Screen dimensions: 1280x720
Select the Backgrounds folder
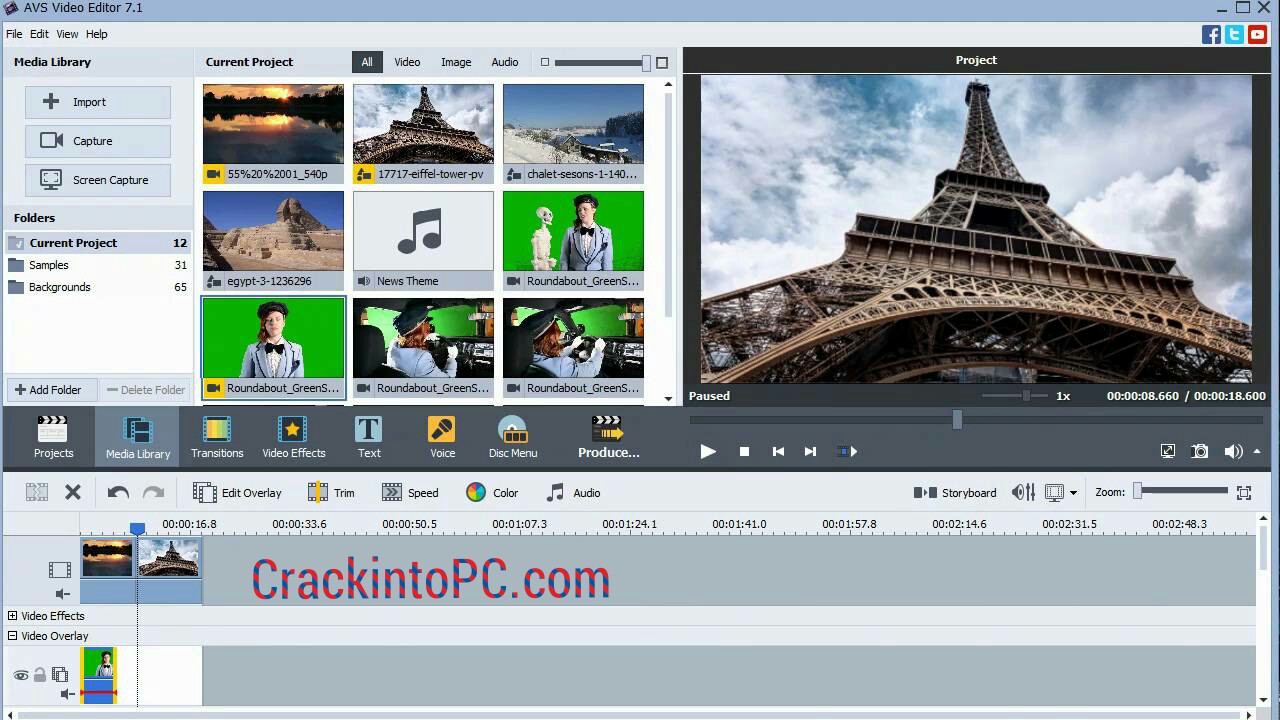[x=98, y=287]
